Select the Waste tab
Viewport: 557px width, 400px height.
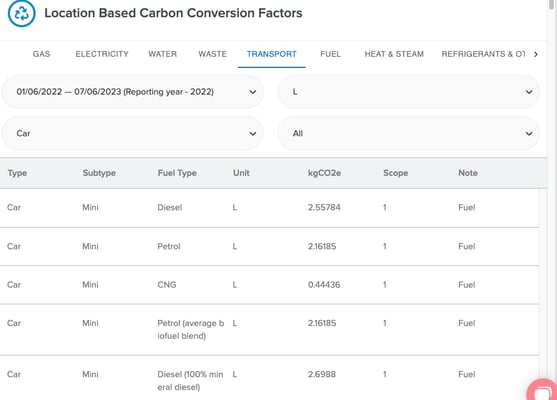212,54
